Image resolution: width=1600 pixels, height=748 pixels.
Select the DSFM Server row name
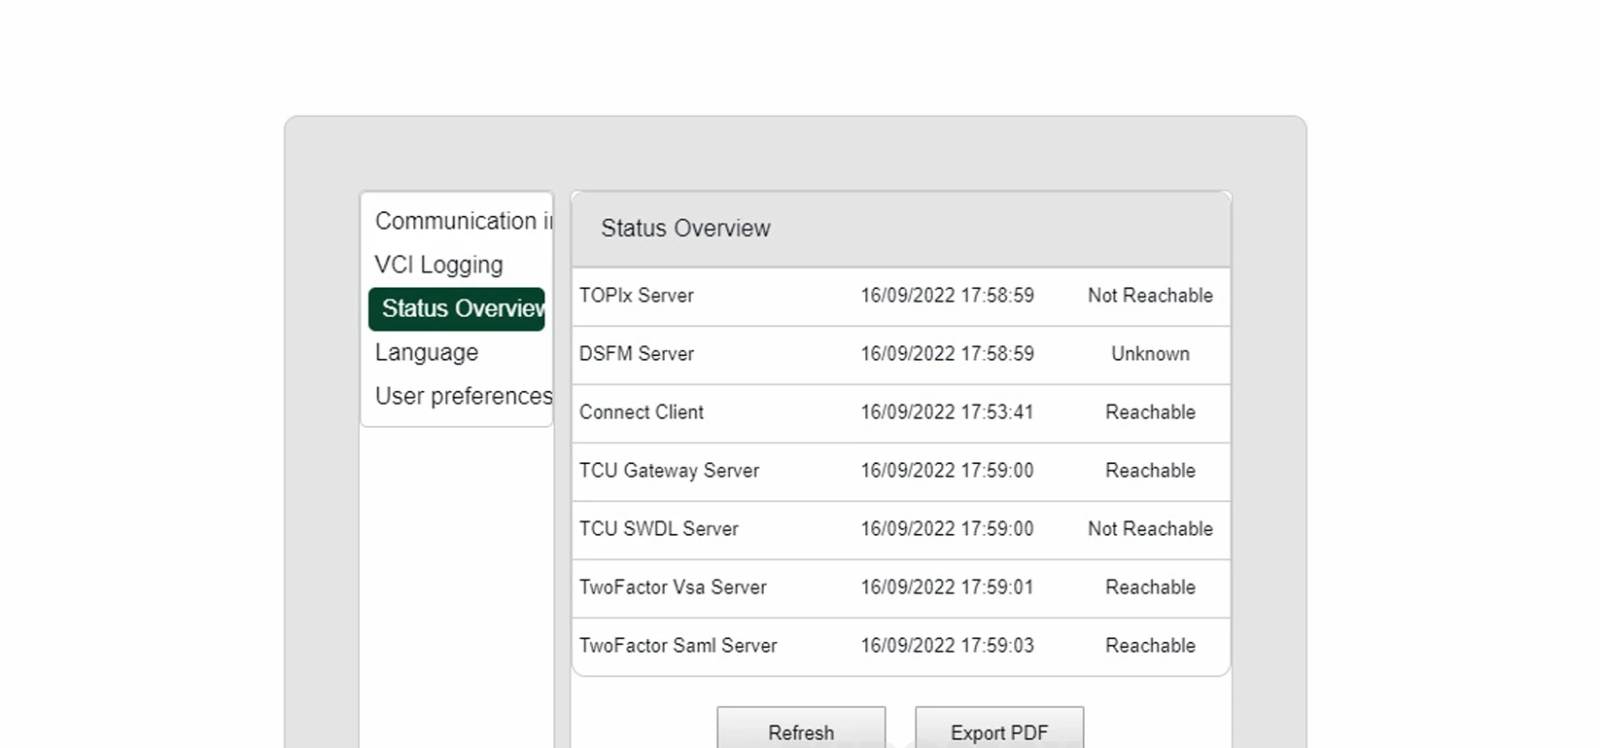pyautogui.click(x=636, y=354)
